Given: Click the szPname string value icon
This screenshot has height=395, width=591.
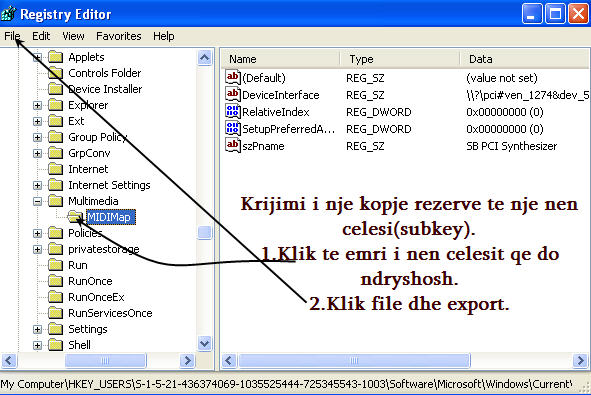Looking at the screenshot, I should tap(233, 145).
